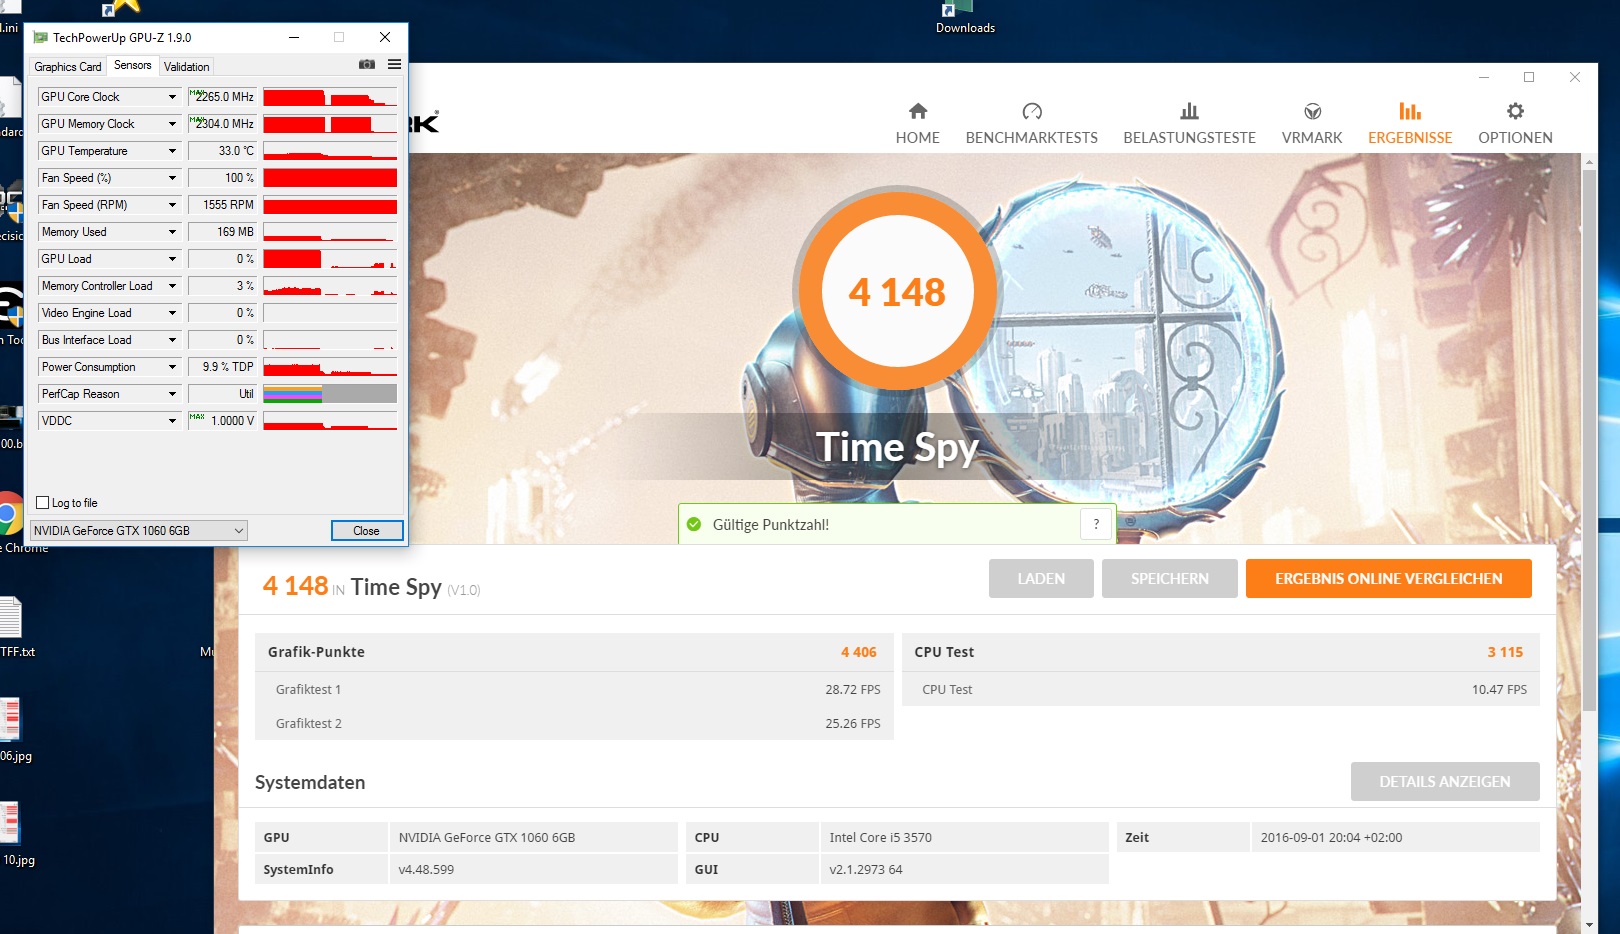This screenshot has height=934, width=1620.
Task: Open the BENCHMARKTESTS section
Action: pos(1032,138)
